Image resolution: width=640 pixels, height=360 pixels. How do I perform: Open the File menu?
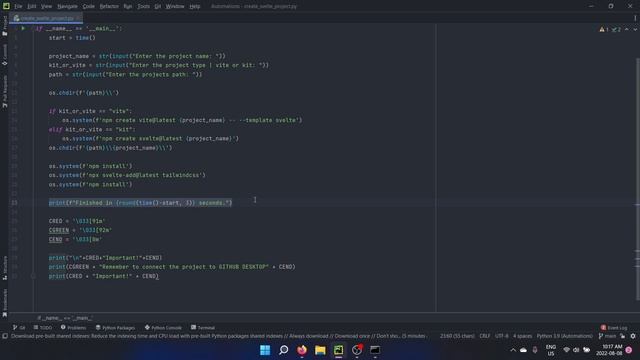(18, 6)
